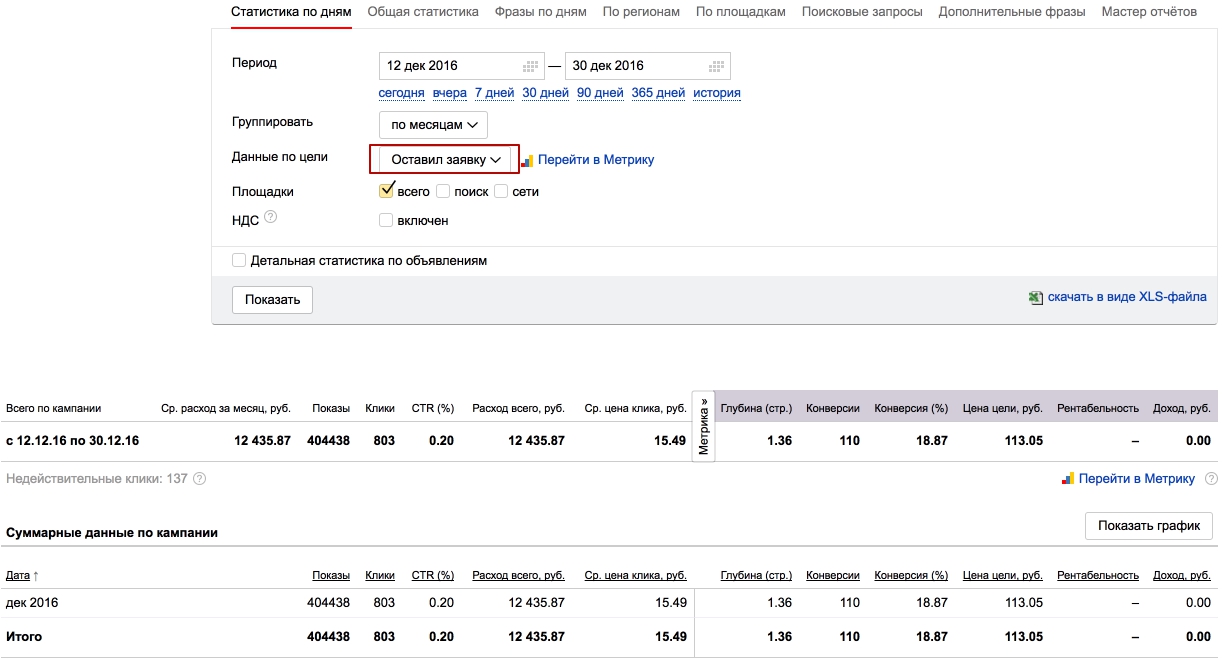Click Перейти в Метрику link near goal dropdown
This screenshot has width=1222, height=659.
point(596,160)
